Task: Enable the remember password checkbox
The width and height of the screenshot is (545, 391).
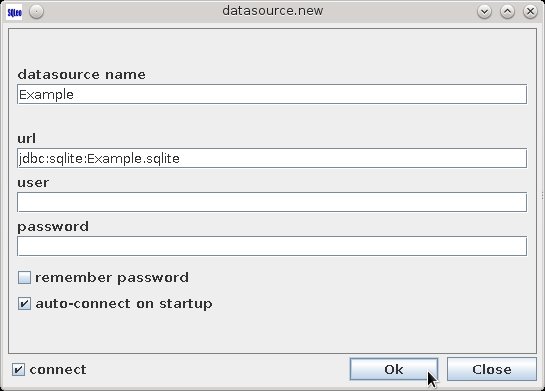Action: (24, 278)
